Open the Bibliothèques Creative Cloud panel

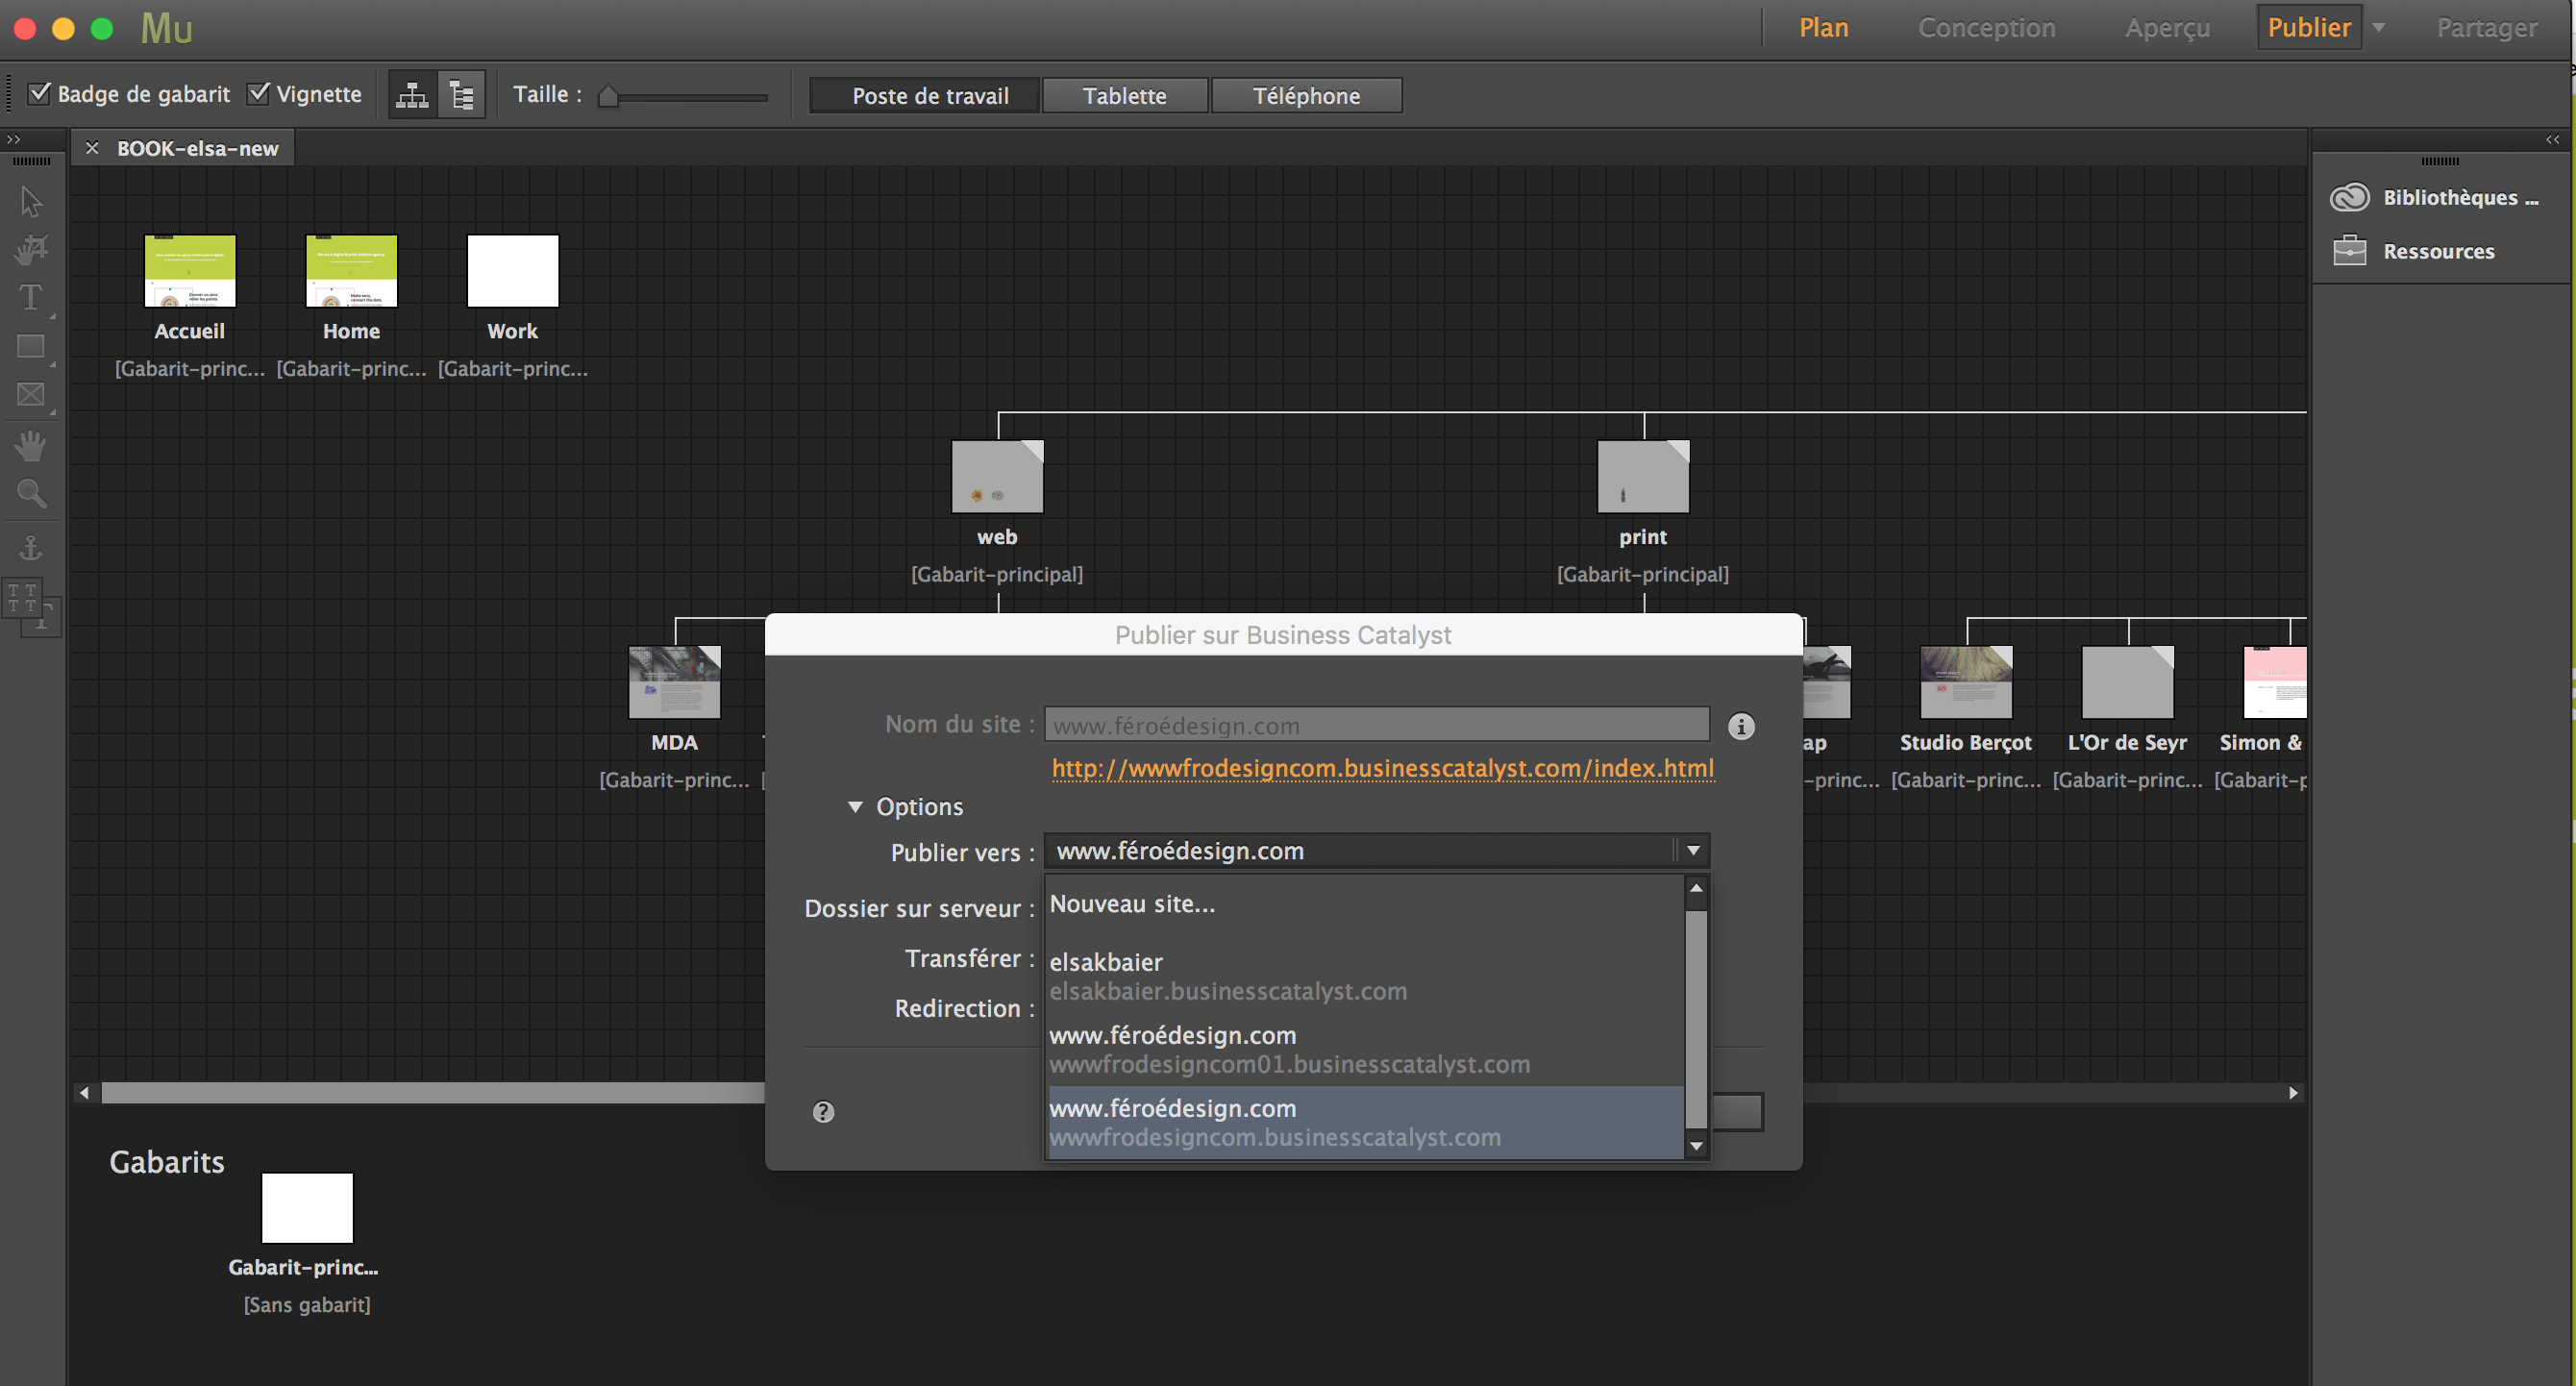(x=2433, y=197)
